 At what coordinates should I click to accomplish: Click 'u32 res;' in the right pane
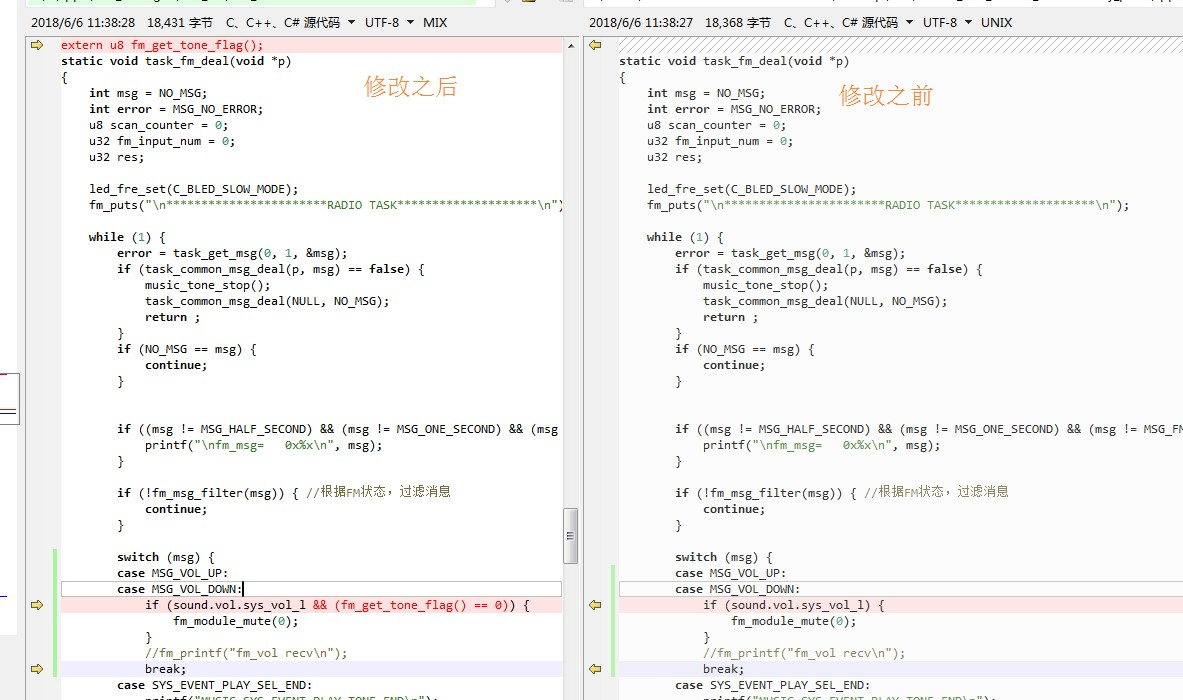tap(674, 157)
